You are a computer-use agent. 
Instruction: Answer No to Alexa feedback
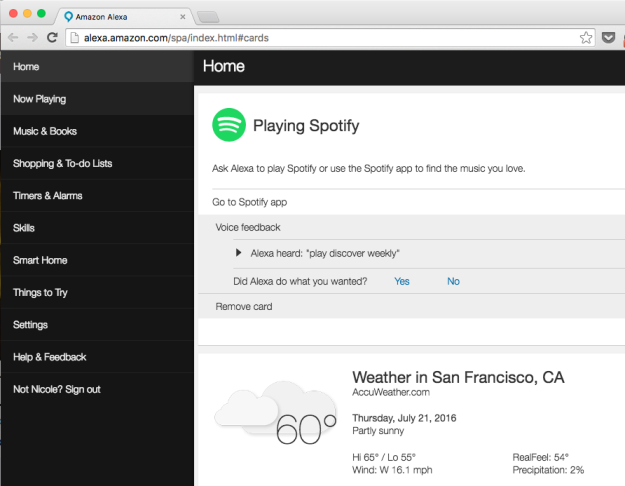pos(453,281)
